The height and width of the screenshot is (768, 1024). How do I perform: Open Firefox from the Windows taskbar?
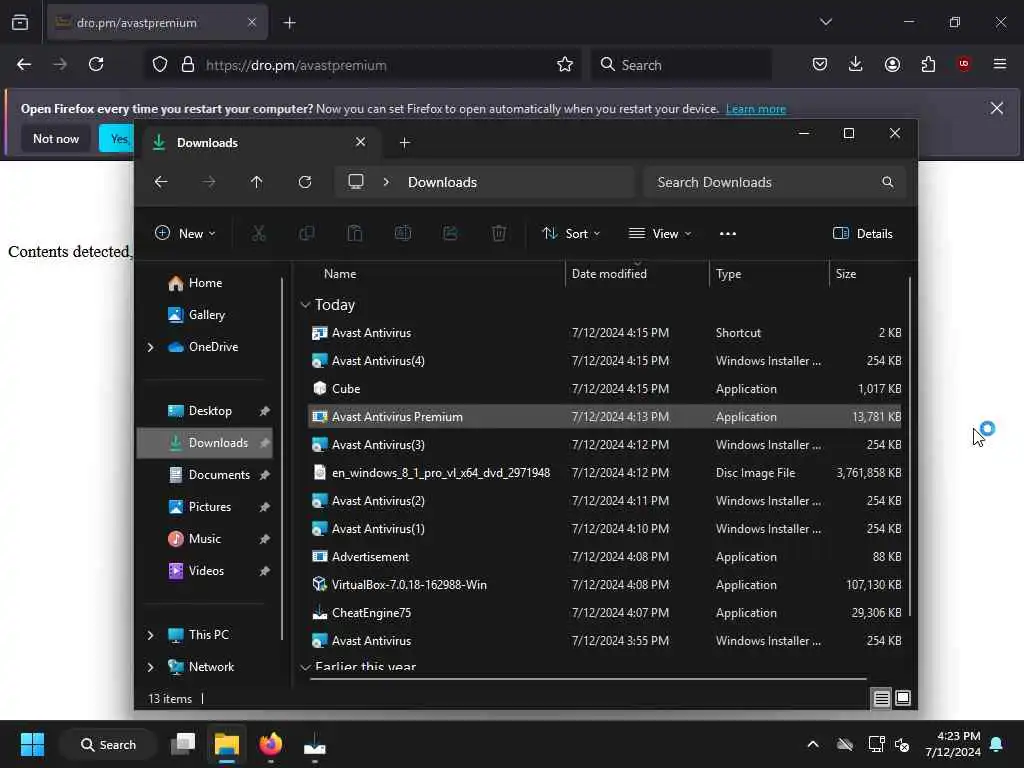(270, 744)
